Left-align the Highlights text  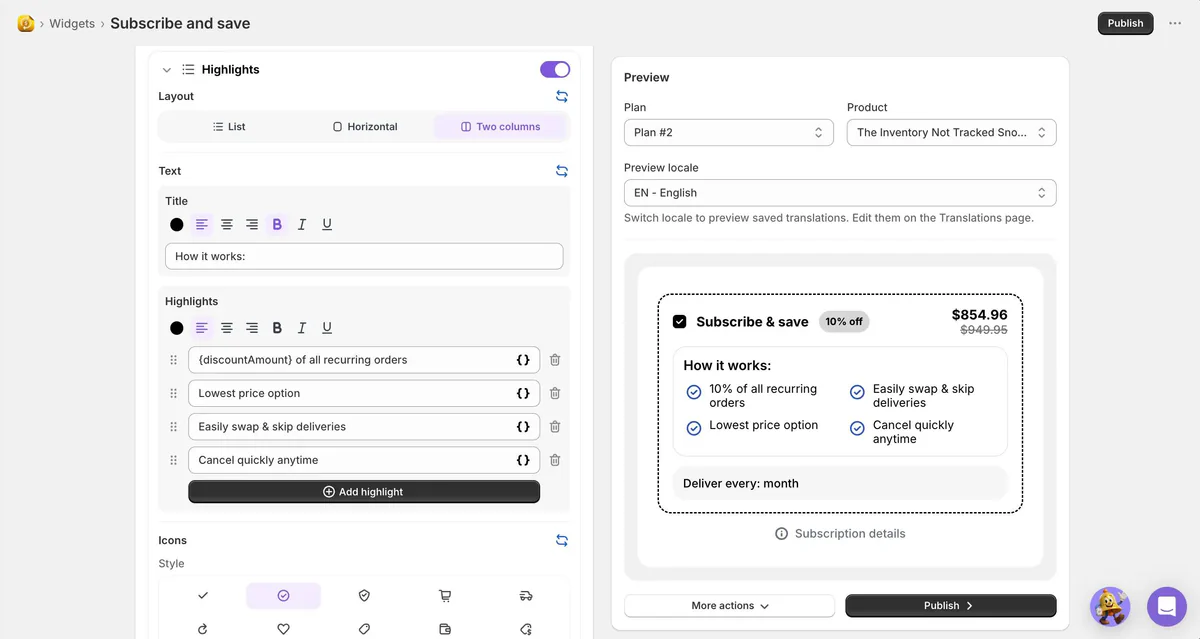[x=202, y=328]
